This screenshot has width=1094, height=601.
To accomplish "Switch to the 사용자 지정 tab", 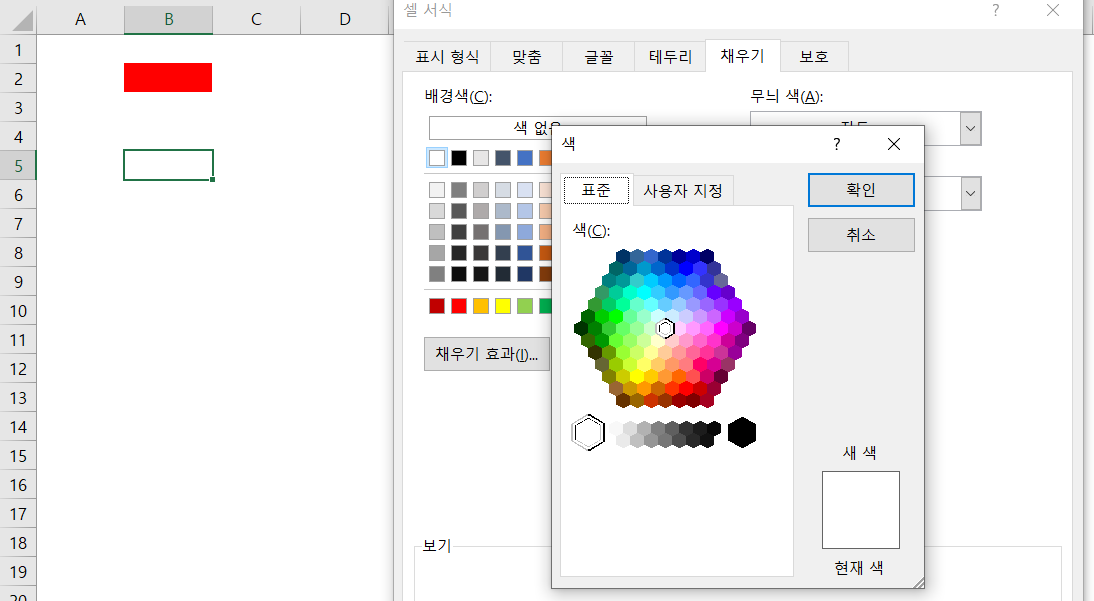I will click(x=683, y=190).
